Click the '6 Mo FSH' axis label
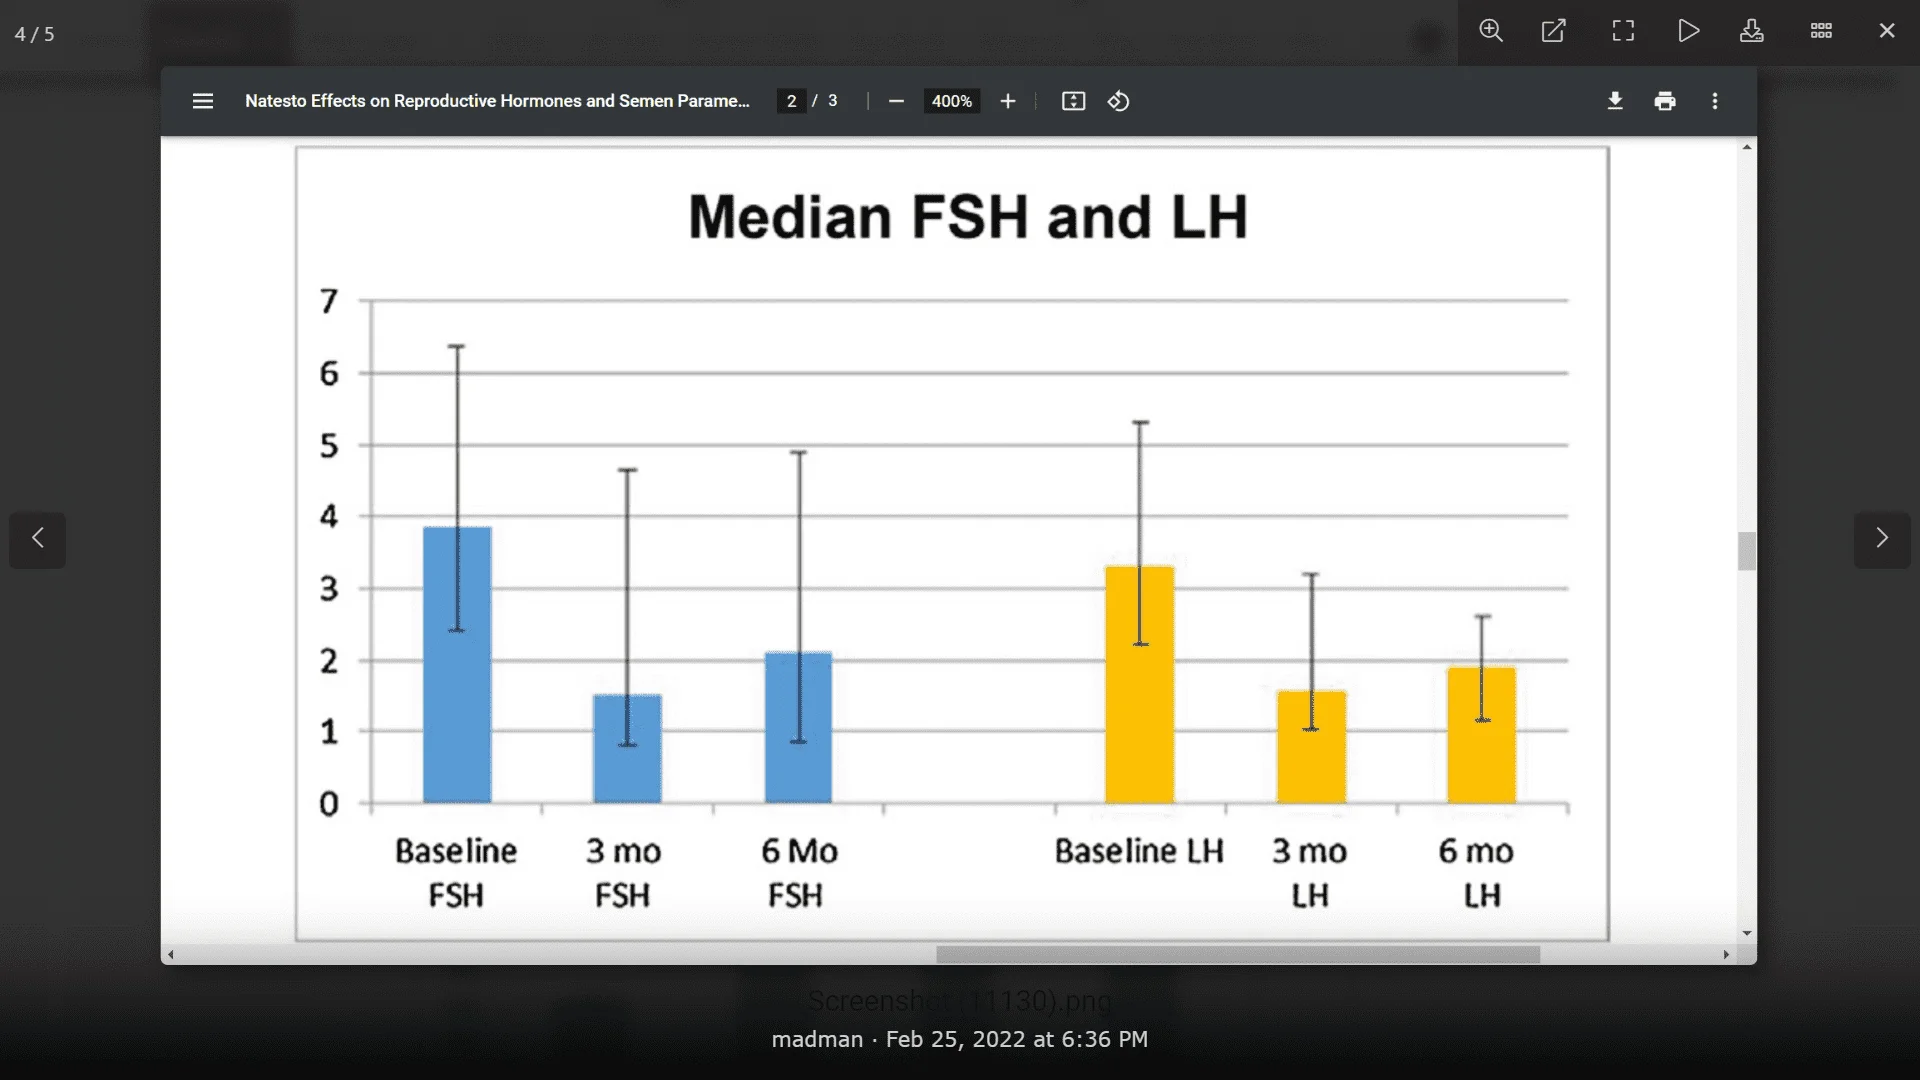This screenshot has width=1920, height=1080. coord(798,873)
